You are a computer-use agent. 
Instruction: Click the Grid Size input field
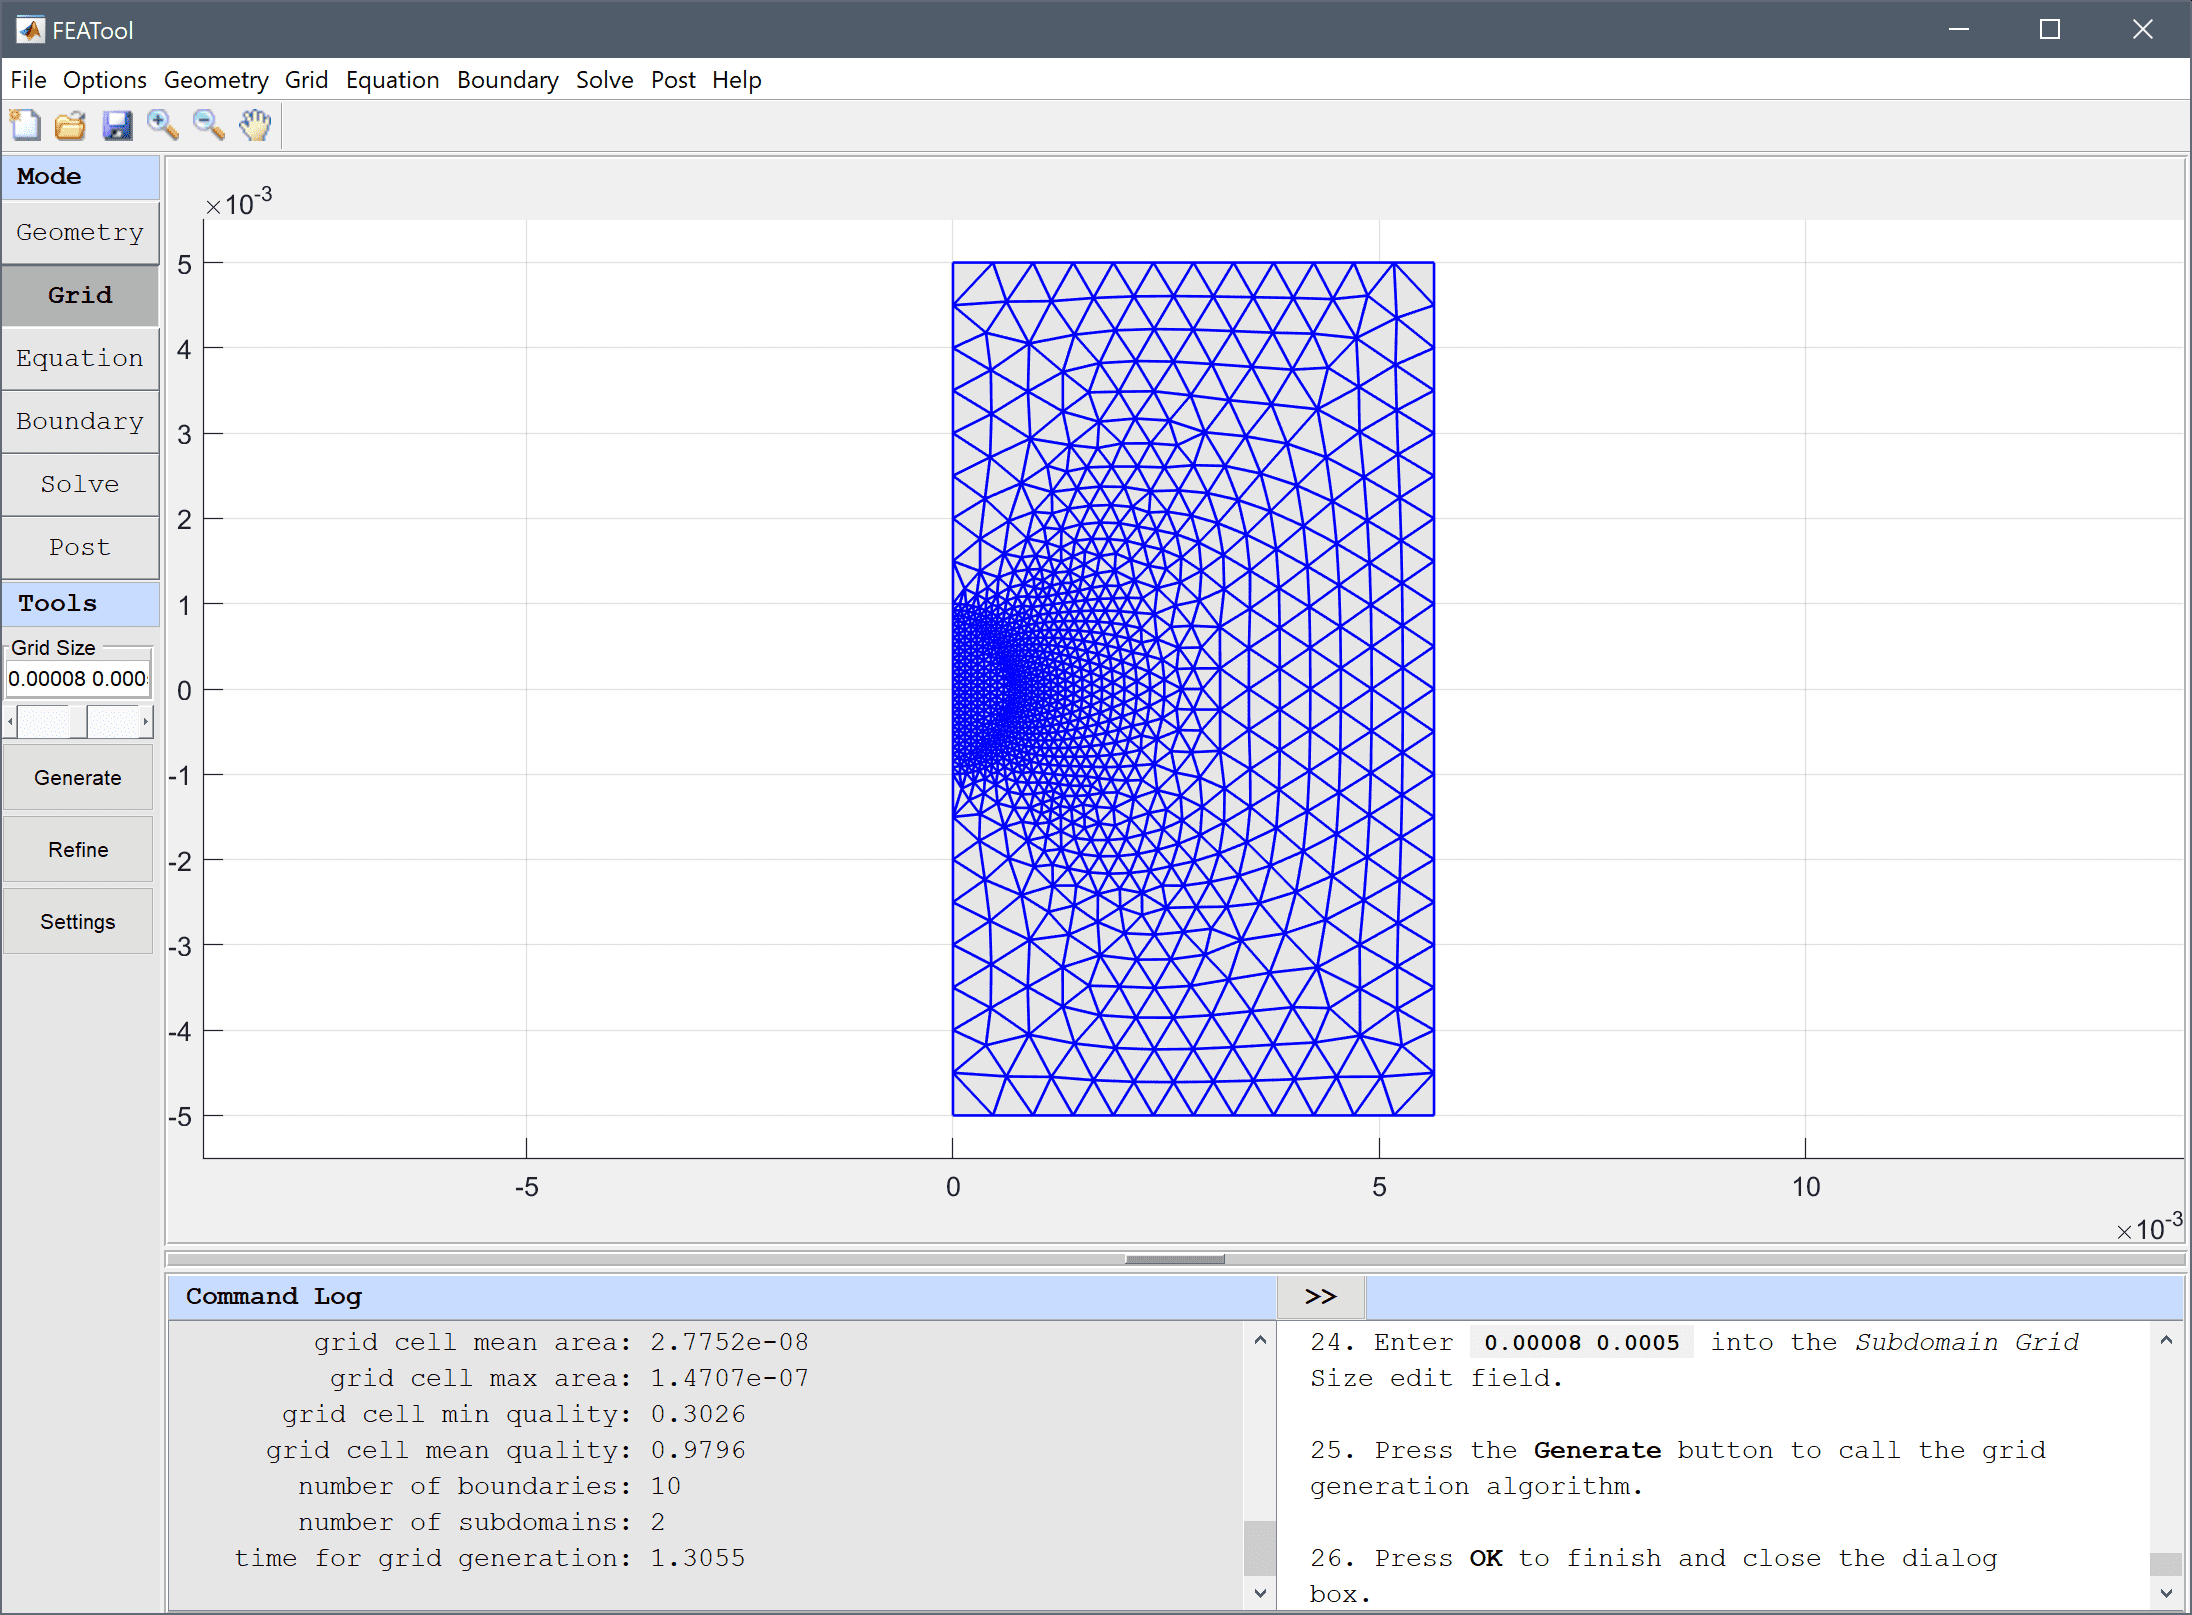(78, 679)
